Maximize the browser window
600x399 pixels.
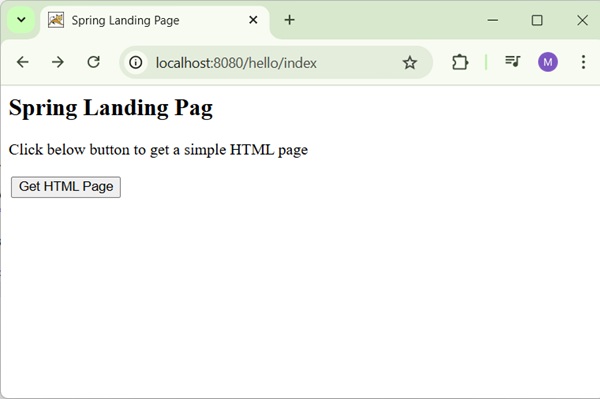pos(537,20)
